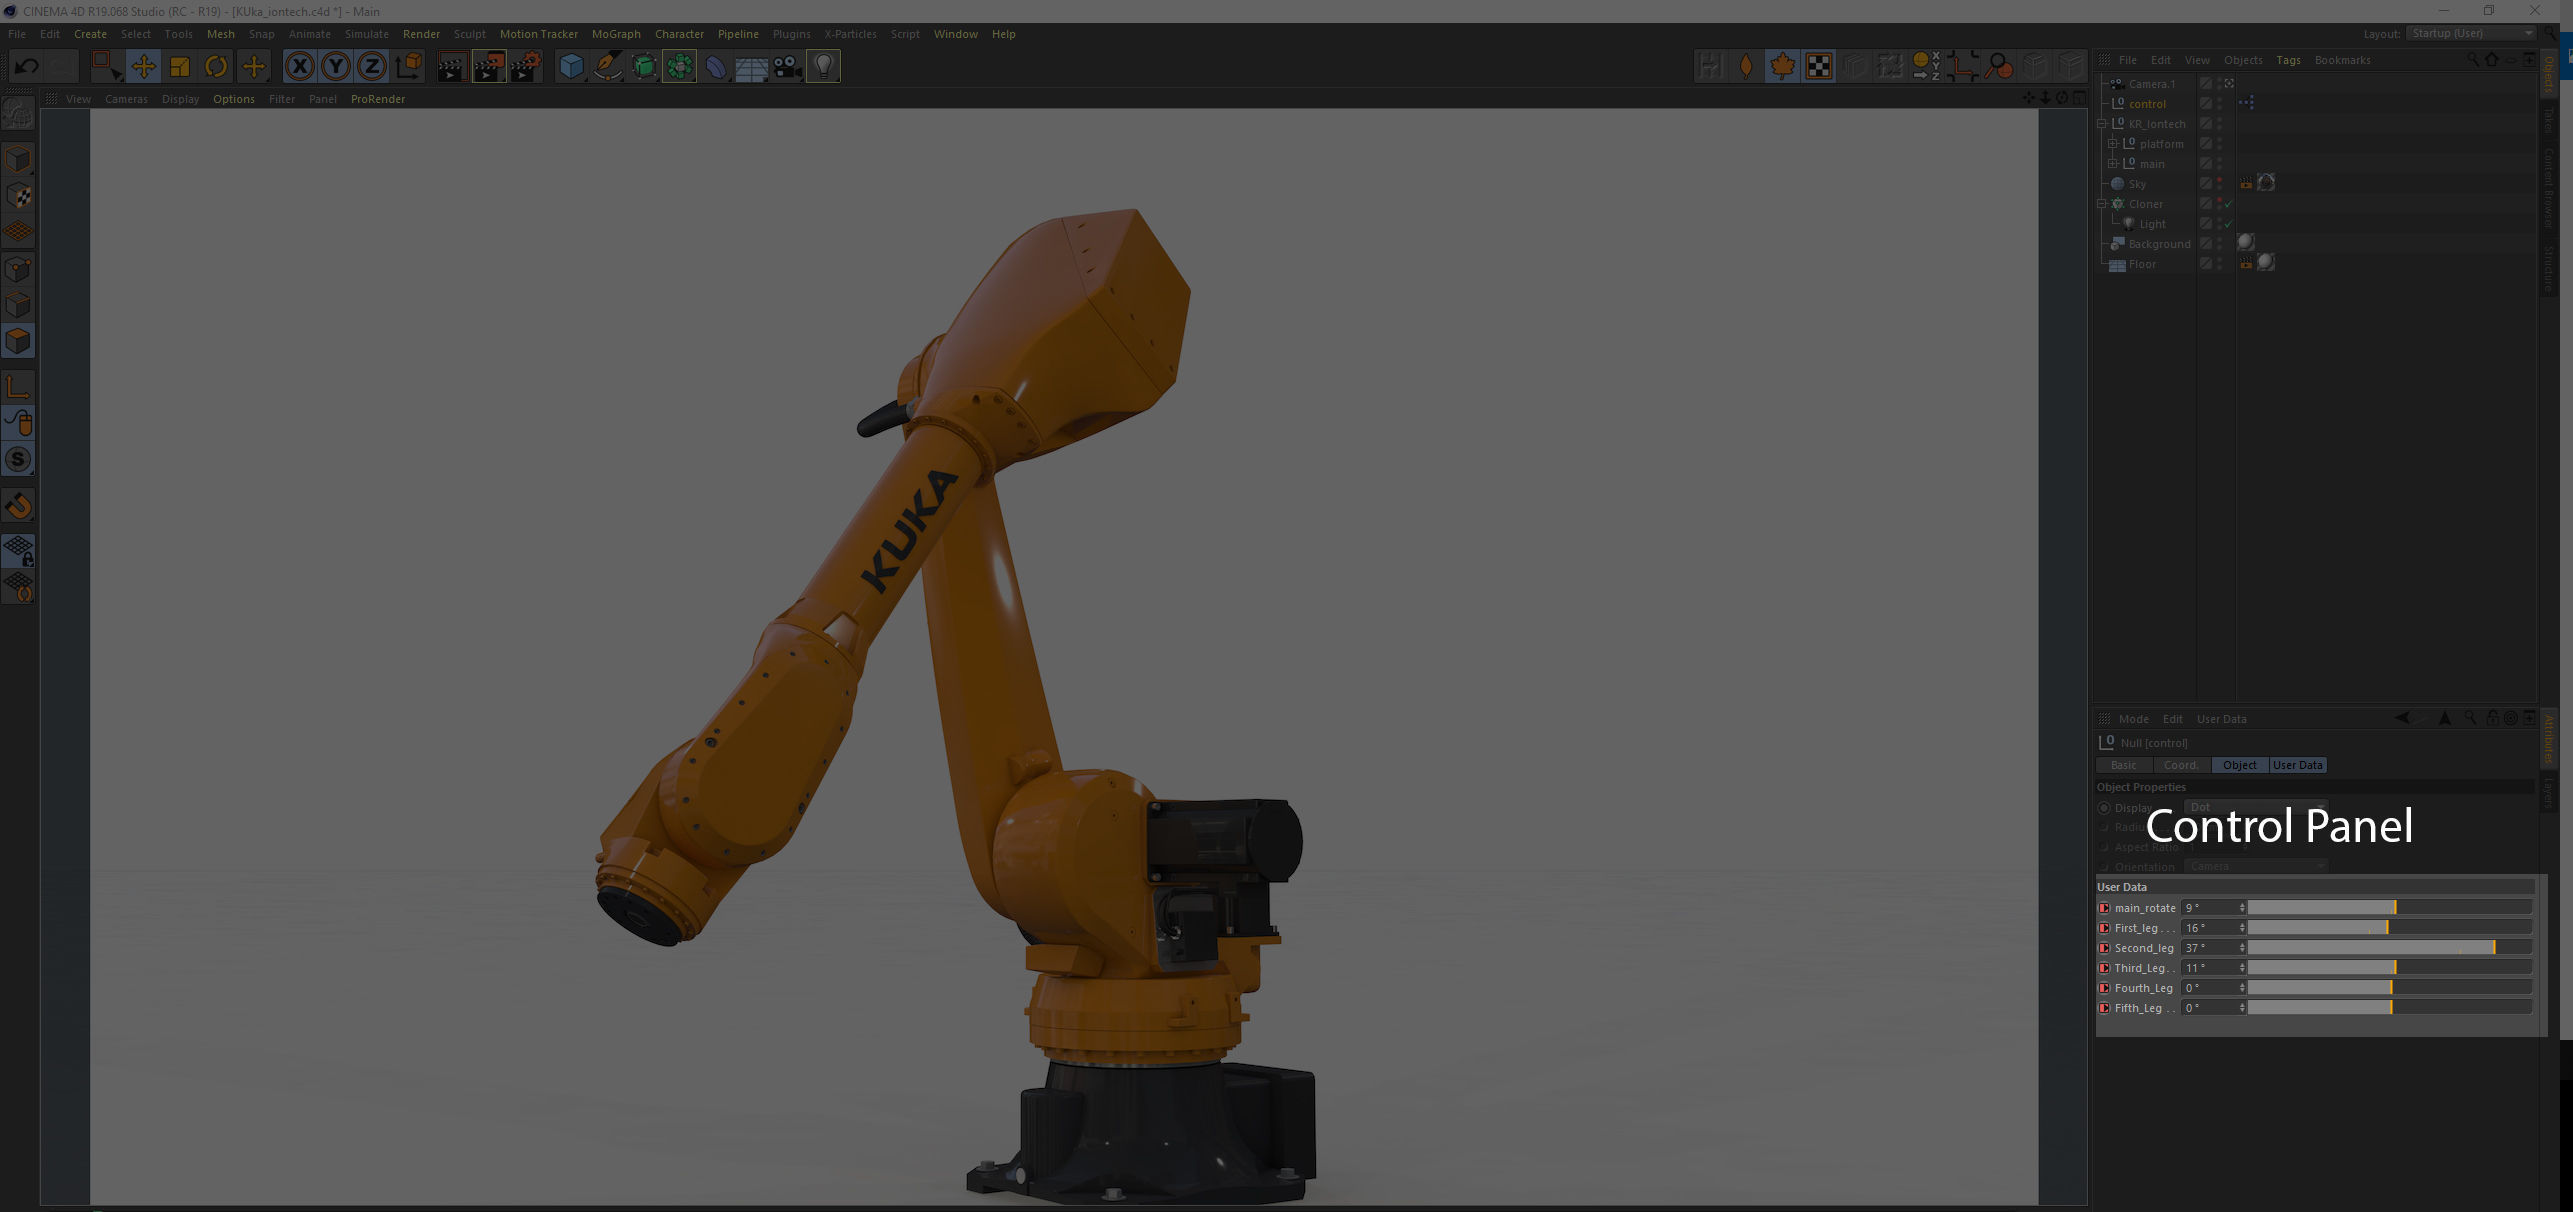Activate the Scale tool
2573x1212 pixels.
point(180,67)
